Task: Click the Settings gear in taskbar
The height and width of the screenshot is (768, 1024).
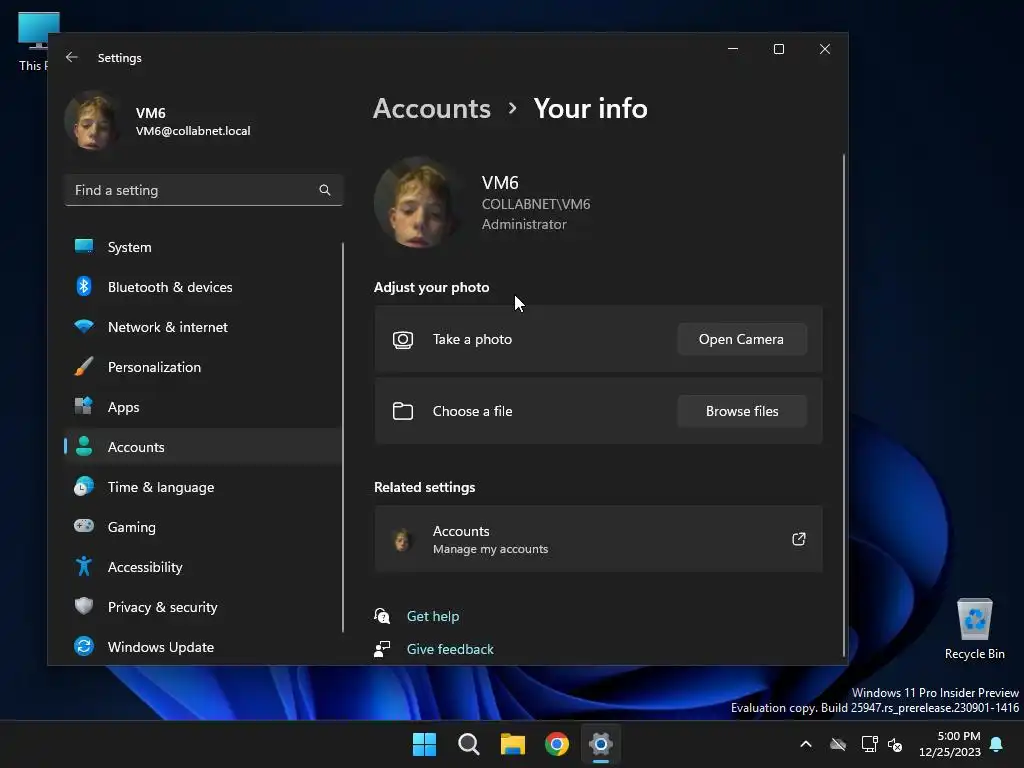Action: pos(601,744)
